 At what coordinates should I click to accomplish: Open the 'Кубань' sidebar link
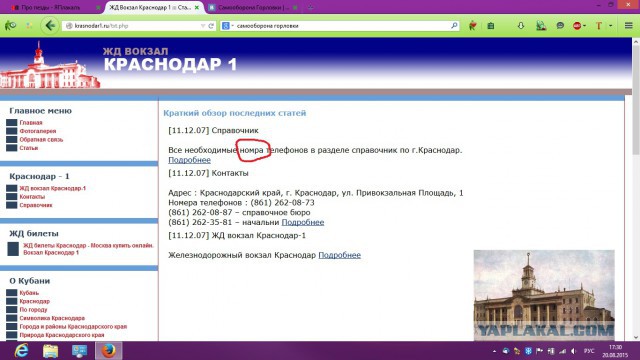pyautogui.click(x=29, y=293)
